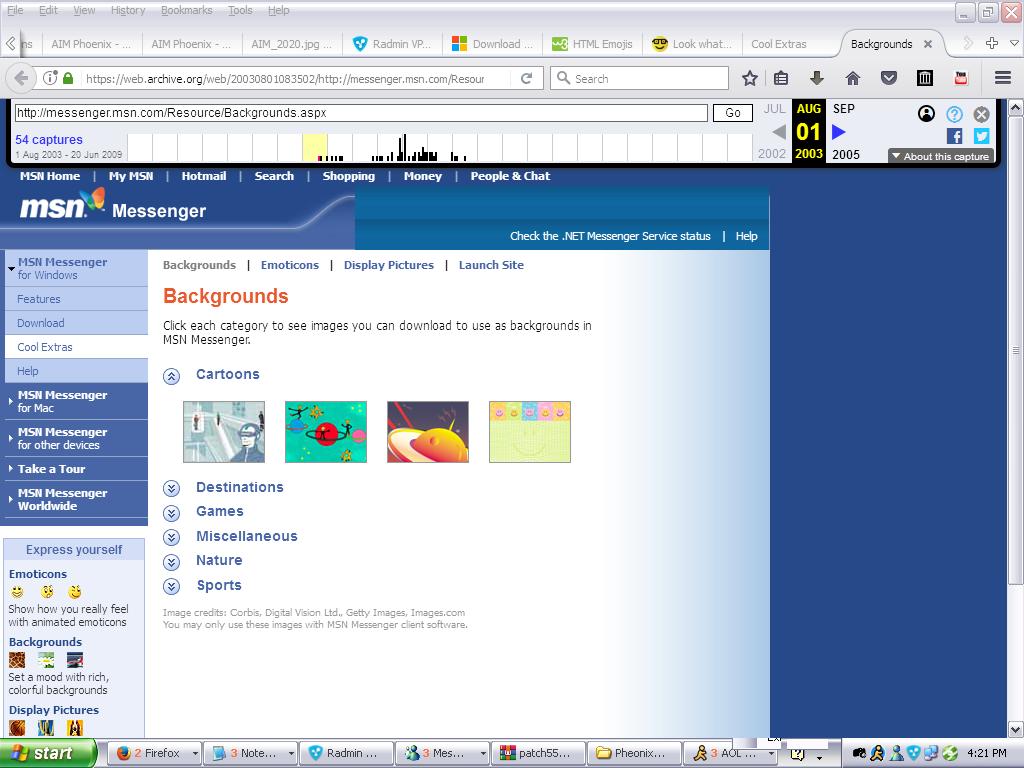Share capture on Facebook icon

[x=954, y=136]
